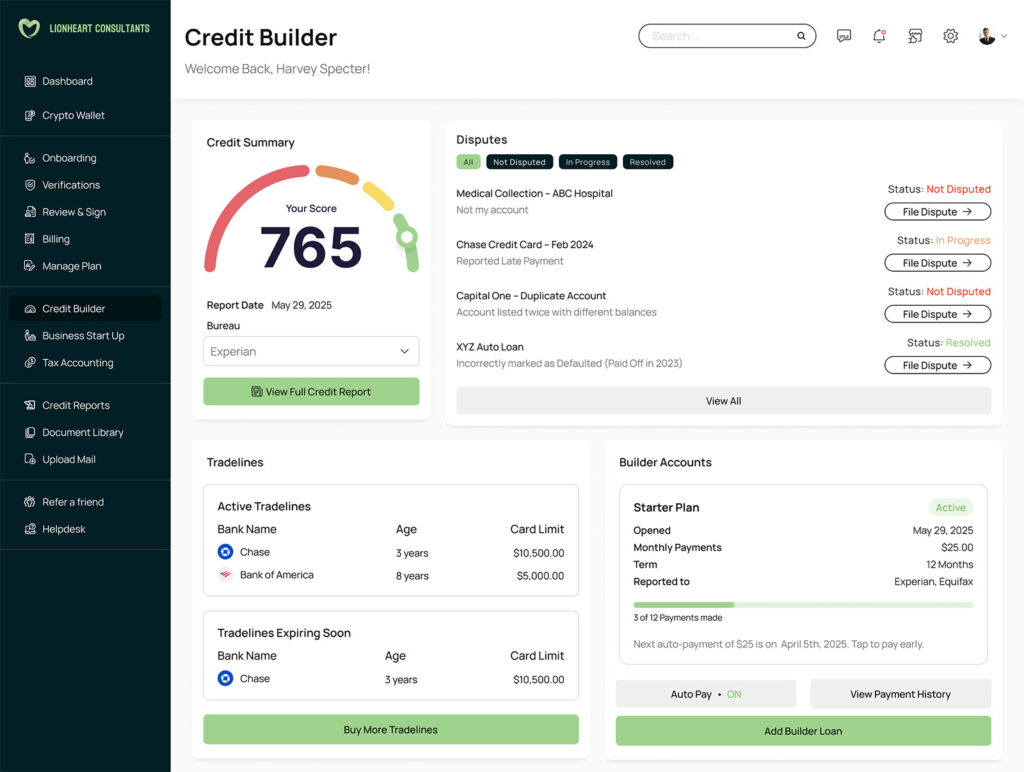Click the View Full Credit Report button
Viewport: 1024px width, 772px height.
pyautogui.click(x=311, y=392)
